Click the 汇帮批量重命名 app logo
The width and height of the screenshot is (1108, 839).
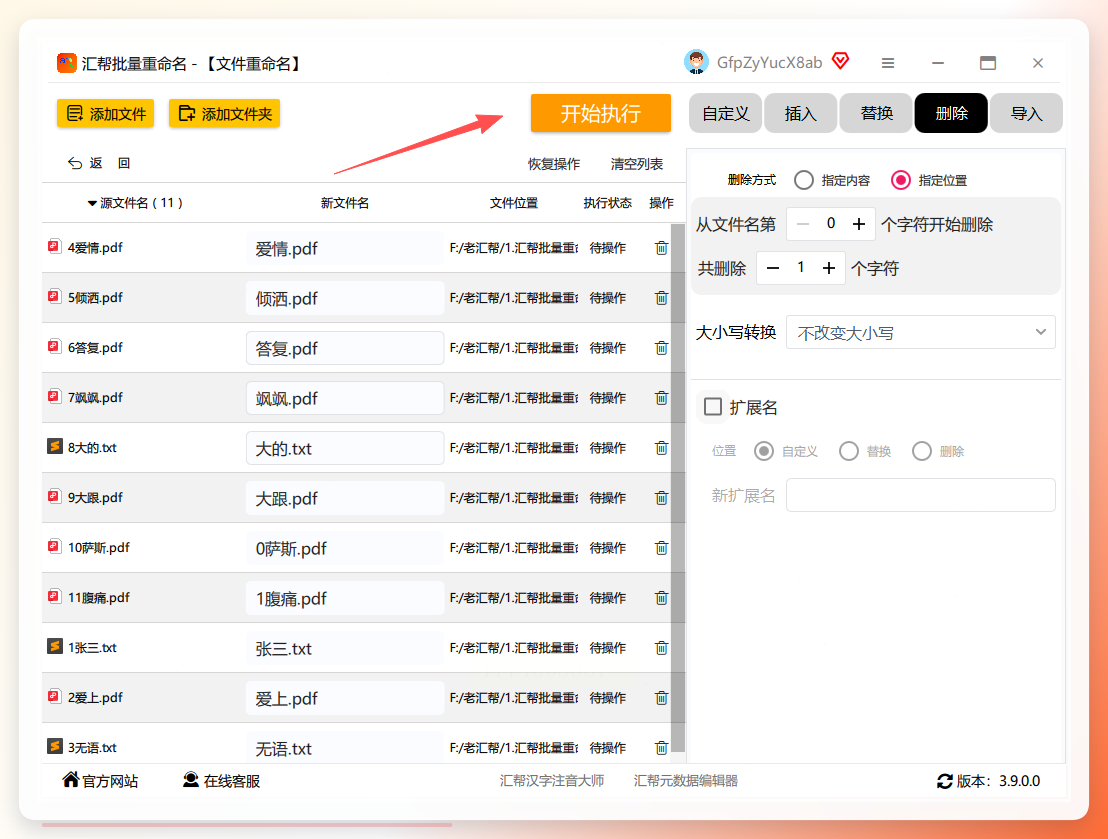click(66, 63)
